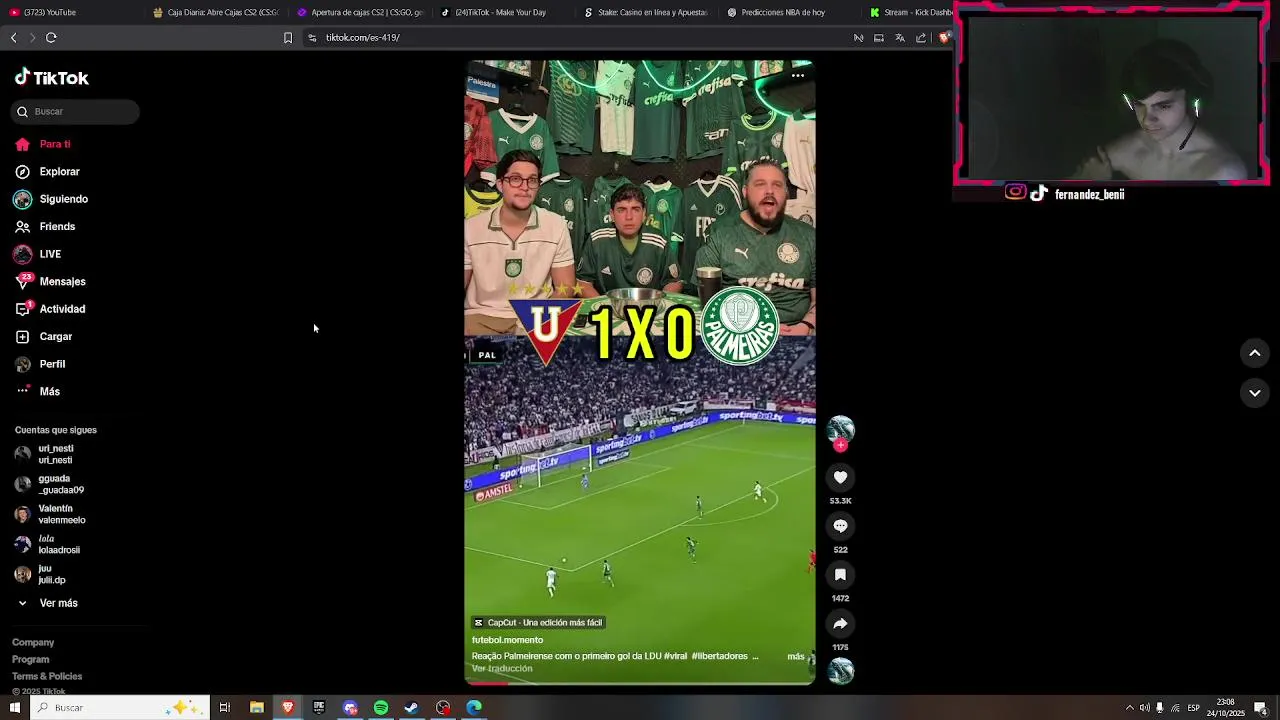Click the share page icon in address bar

coord(921,38)
